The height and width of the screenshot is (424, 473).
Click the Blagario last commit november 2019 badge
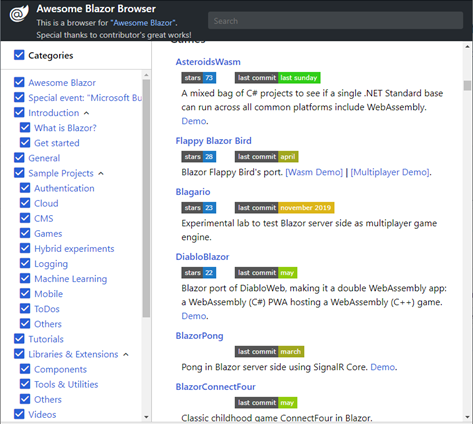pyautogui.click(x=284, y=208)
